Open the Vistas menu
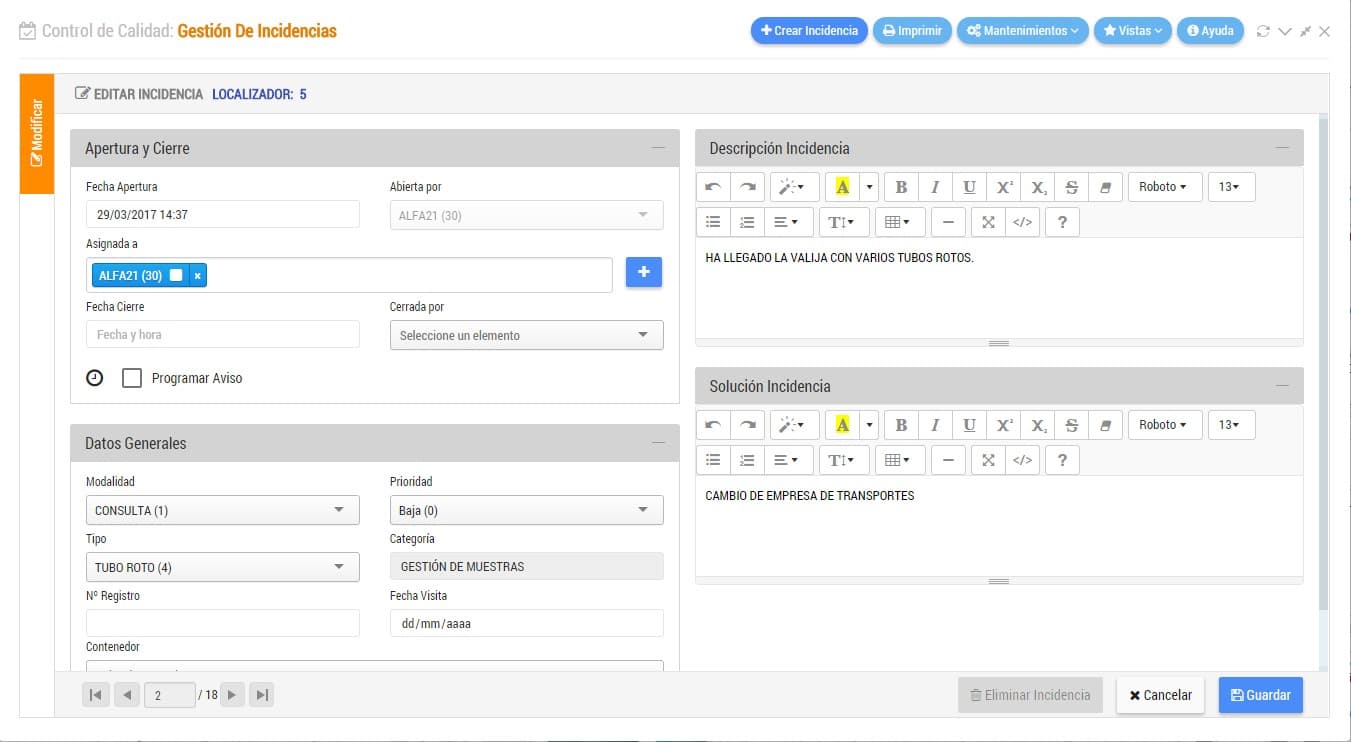Viewport: 1351px width, 742px height. click(1132, 31)
